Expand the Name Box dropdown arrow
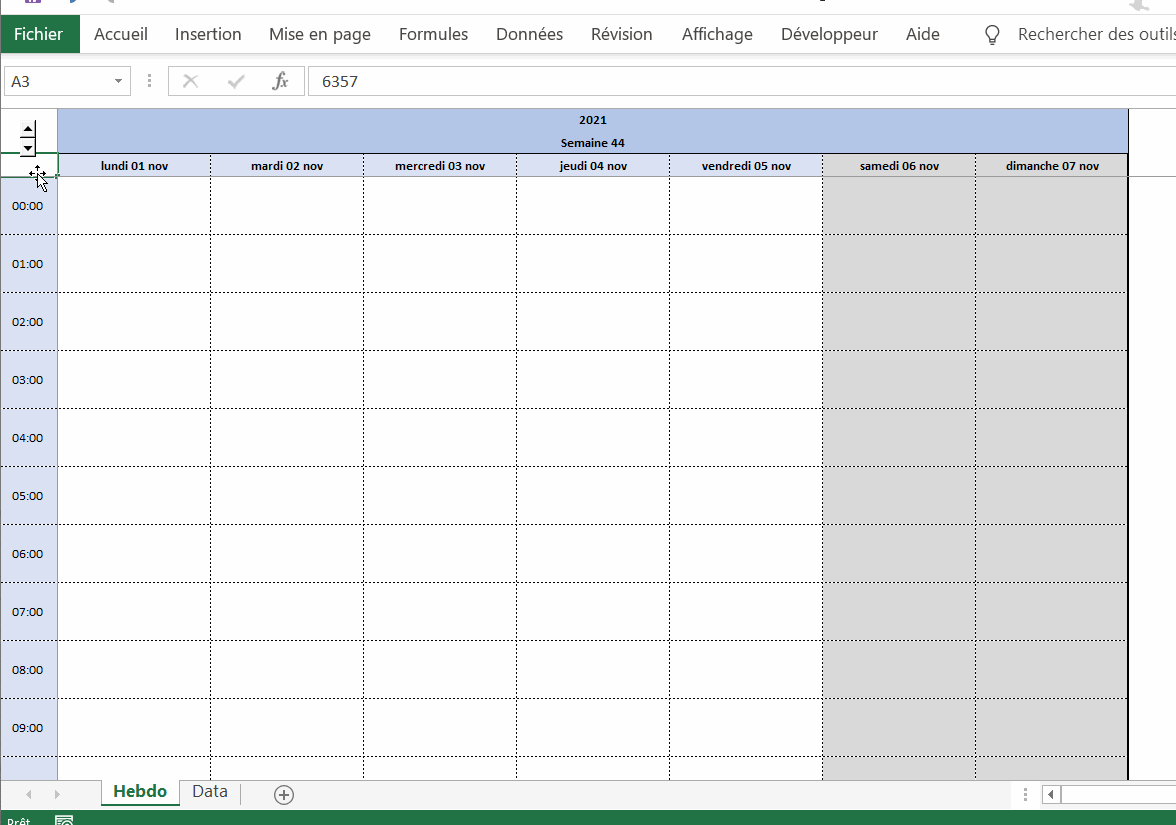This screenshot has width=1176, height=825. coord(119,82)
